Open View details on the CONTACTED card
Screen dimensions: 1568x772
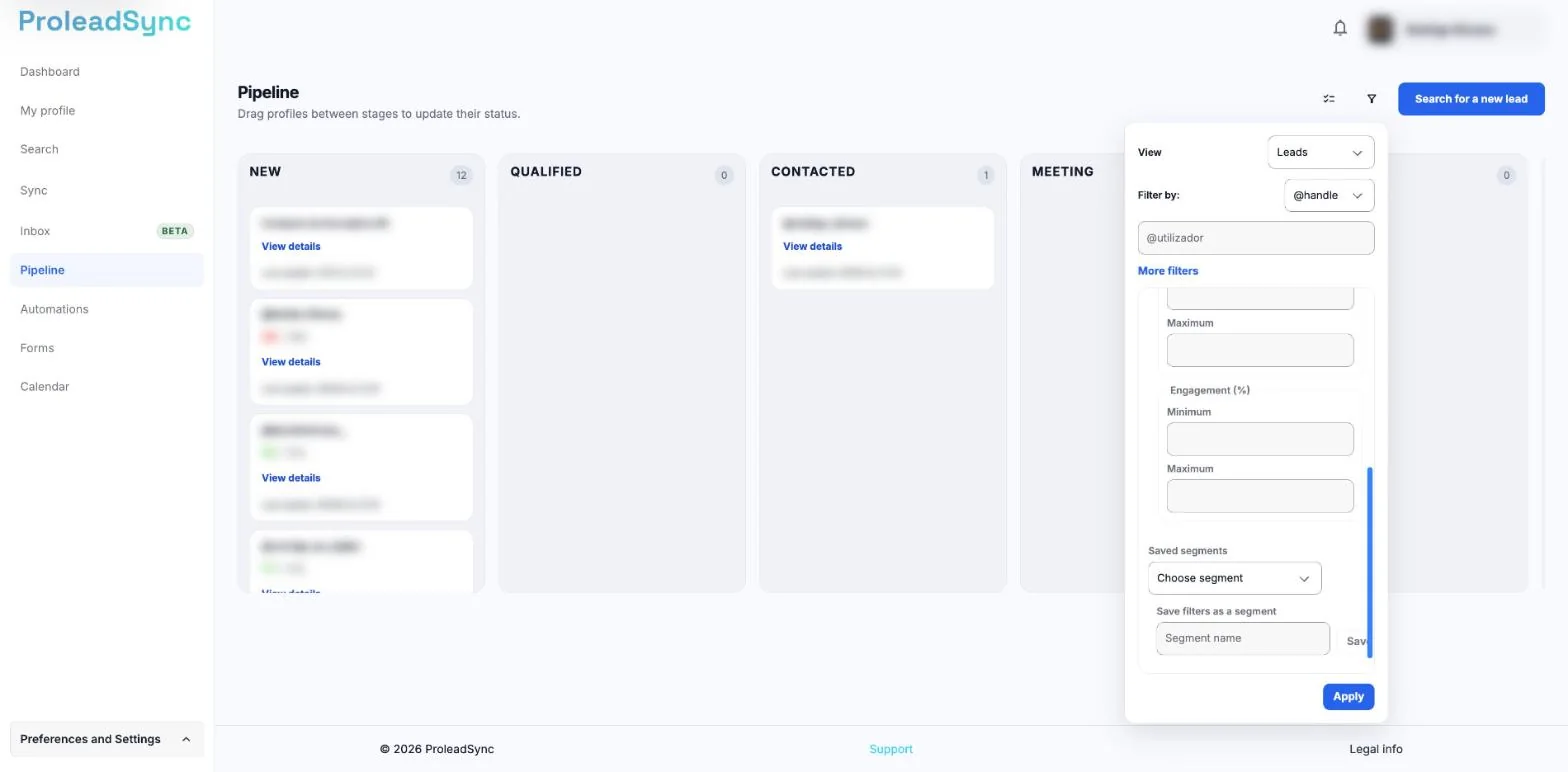point(812,246)
